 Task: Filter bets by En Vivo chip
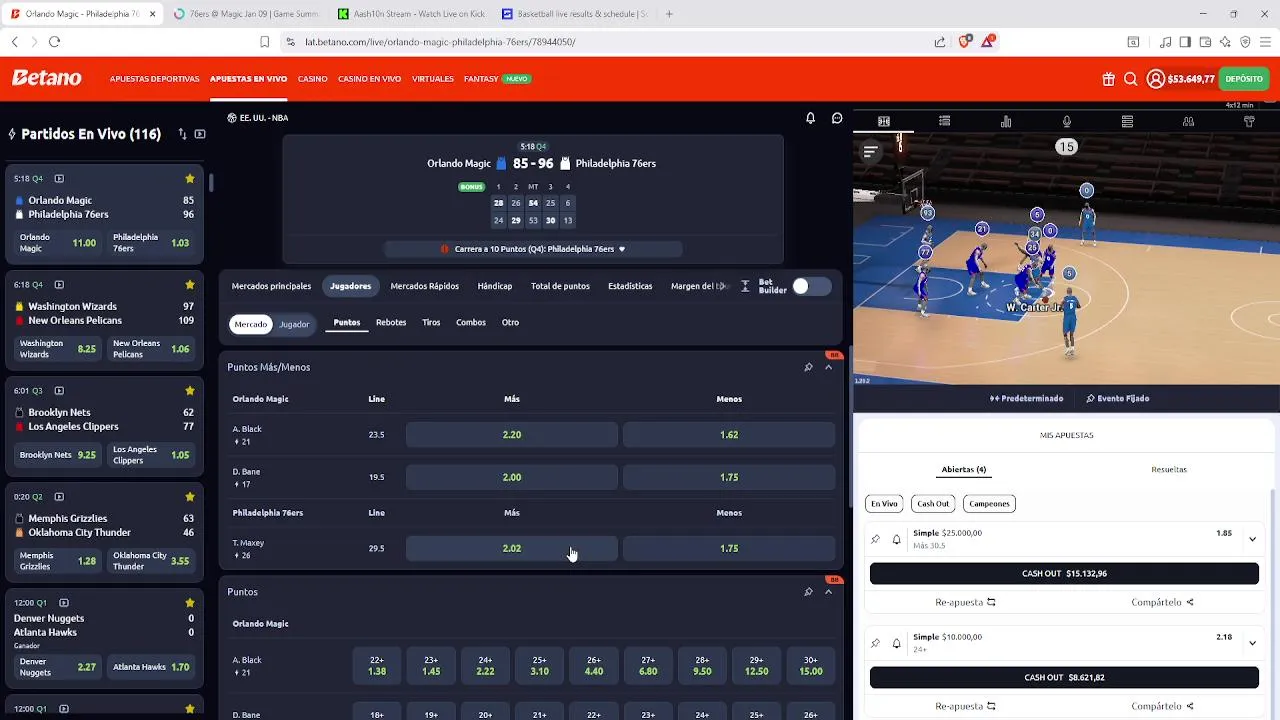pyautogui.click(x=884, y=504)
